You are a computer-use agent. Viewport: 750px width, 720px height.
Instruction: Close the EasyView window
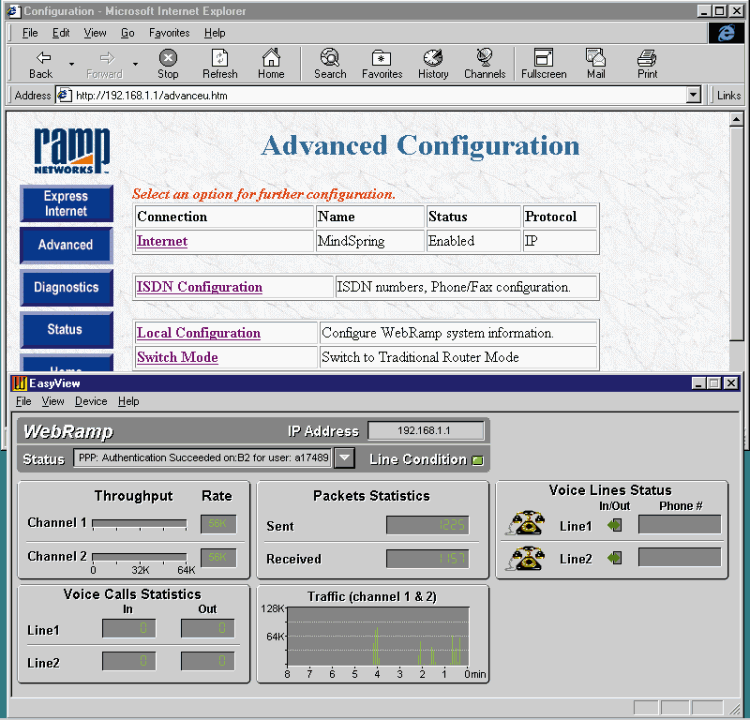click(731, 383)
